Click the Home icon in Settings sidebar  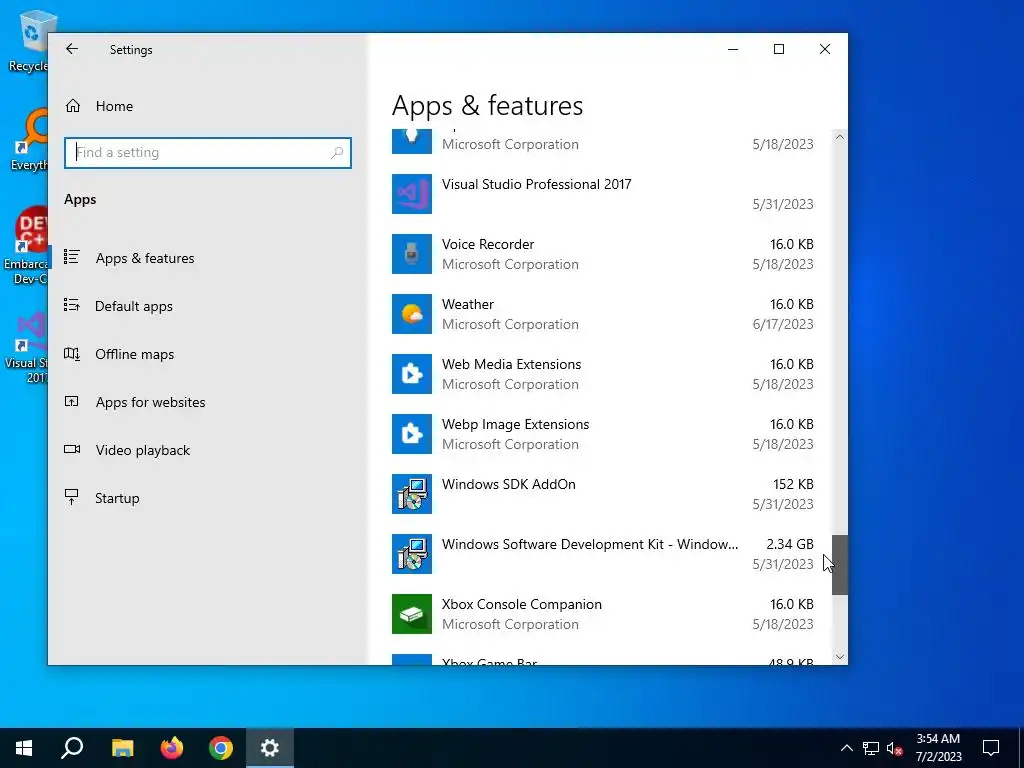click(x=72, y=106)
